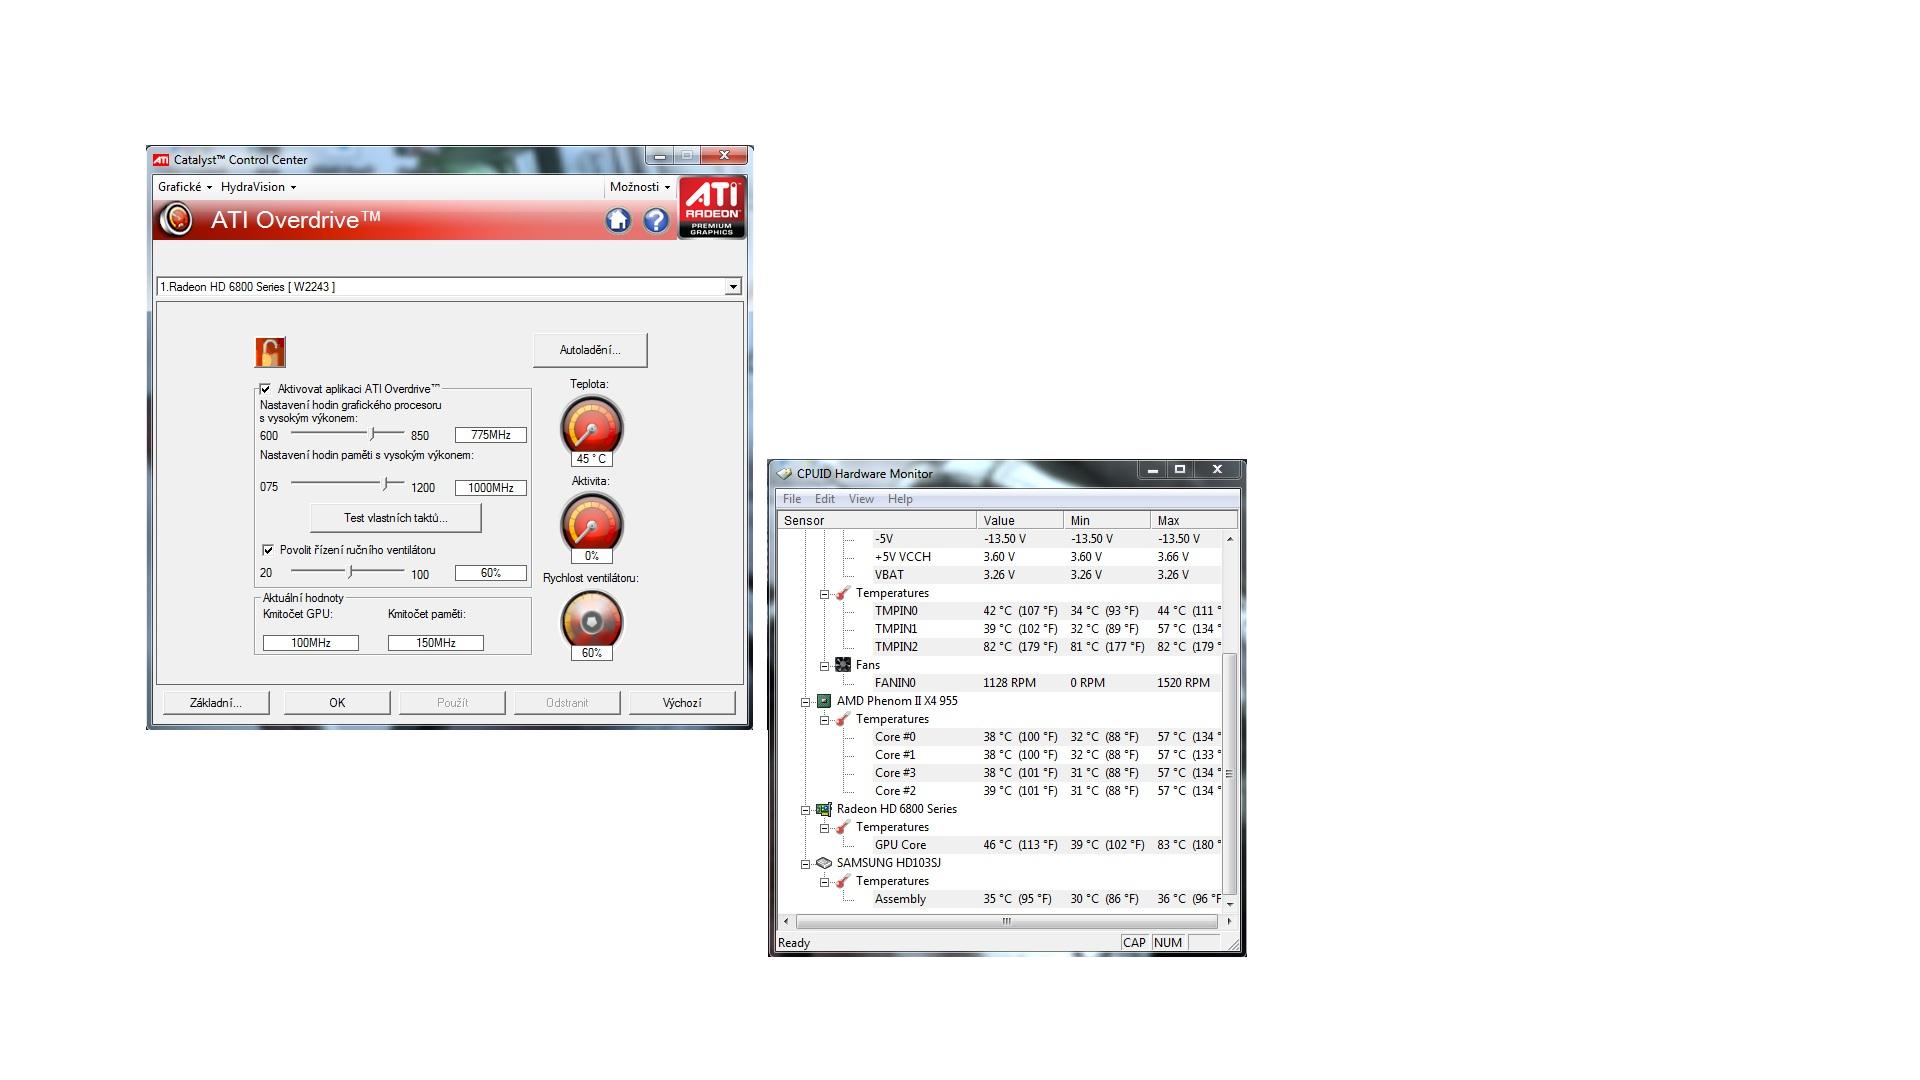This screenshot has height=1080, width=1920.
Task: Click the Odstranit button
Action: click(x=567, y=703)
